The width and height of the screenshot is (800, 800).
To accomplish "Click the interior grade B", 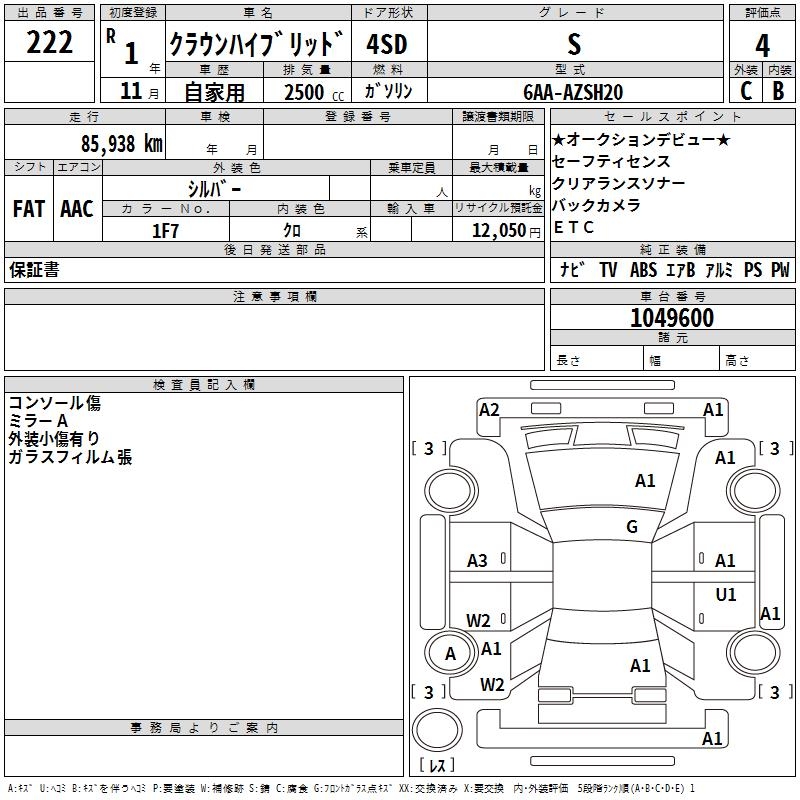I will [778, 91].
